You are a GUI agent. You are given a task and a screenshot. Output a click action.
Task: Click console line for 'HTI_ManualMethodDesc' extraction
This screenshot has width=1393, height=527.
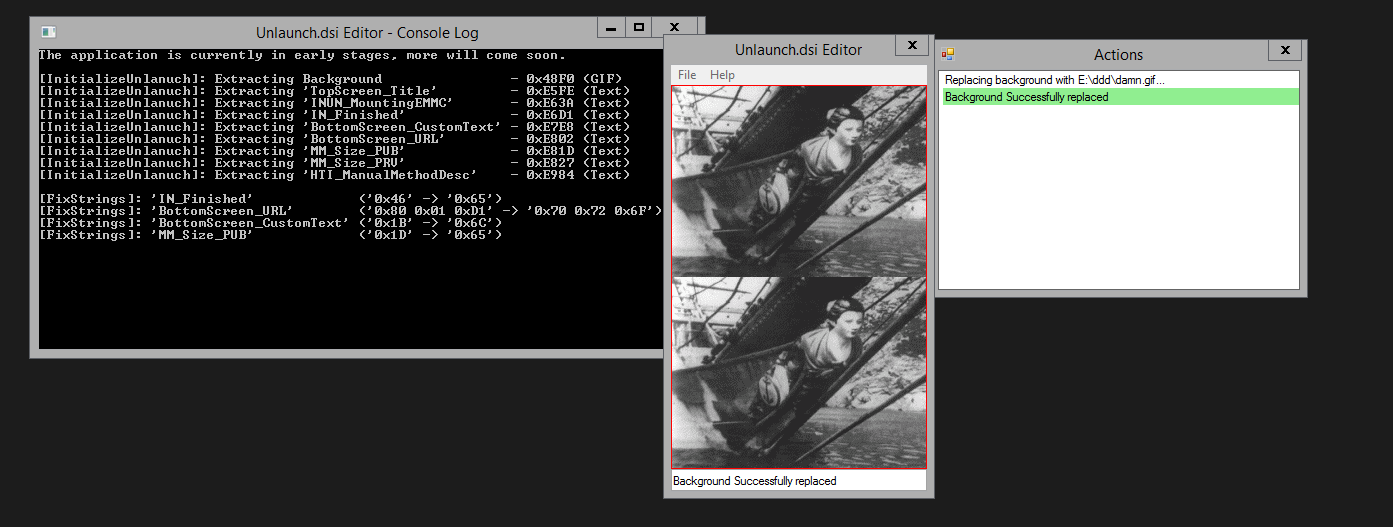click(x=335, y=175)
